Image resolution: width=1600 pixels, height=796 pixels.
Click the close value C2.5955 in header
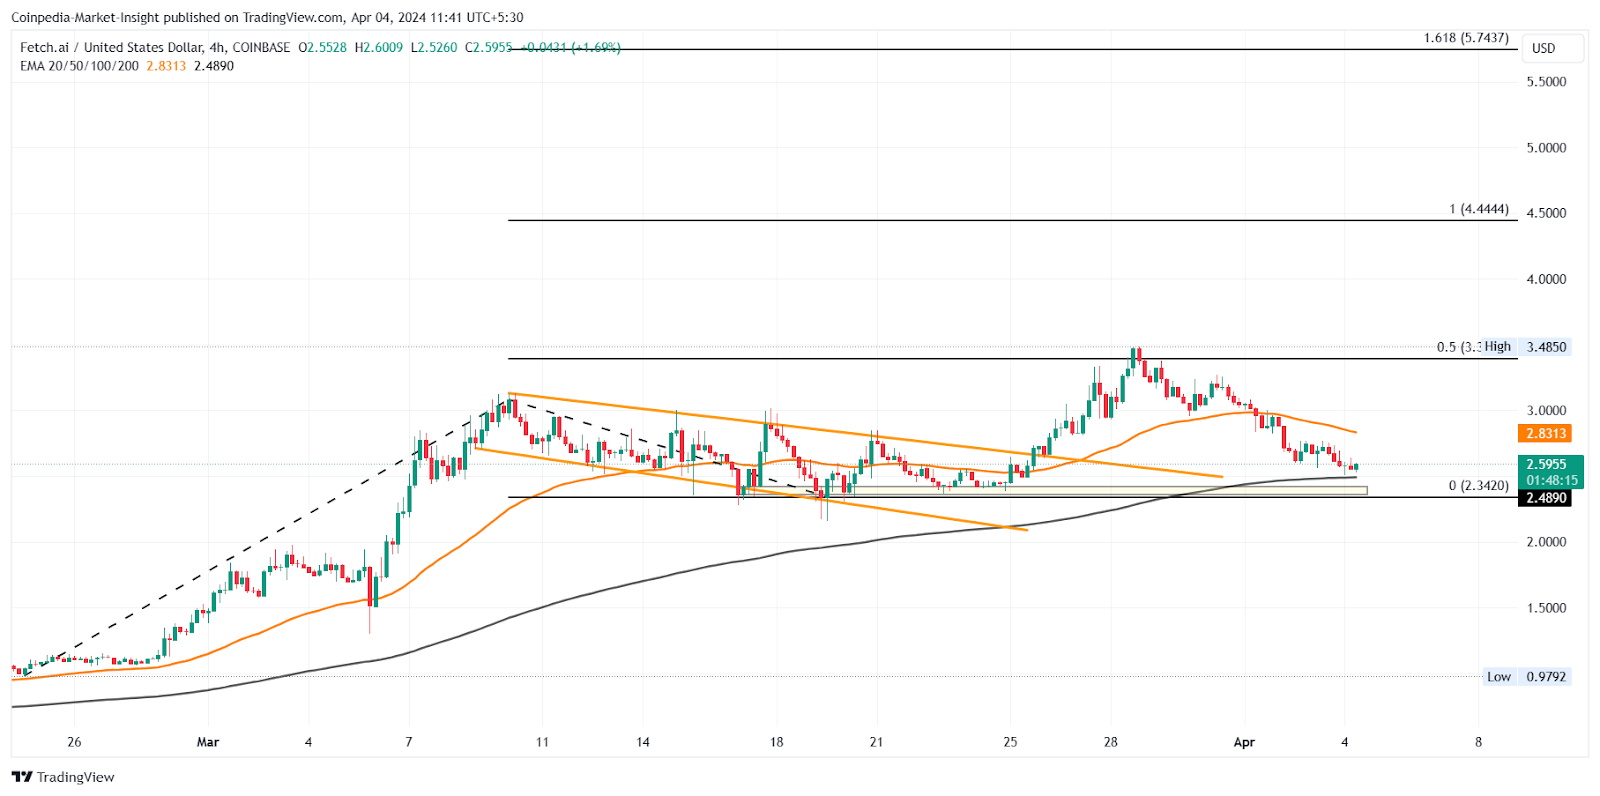[x=489, y=47]
